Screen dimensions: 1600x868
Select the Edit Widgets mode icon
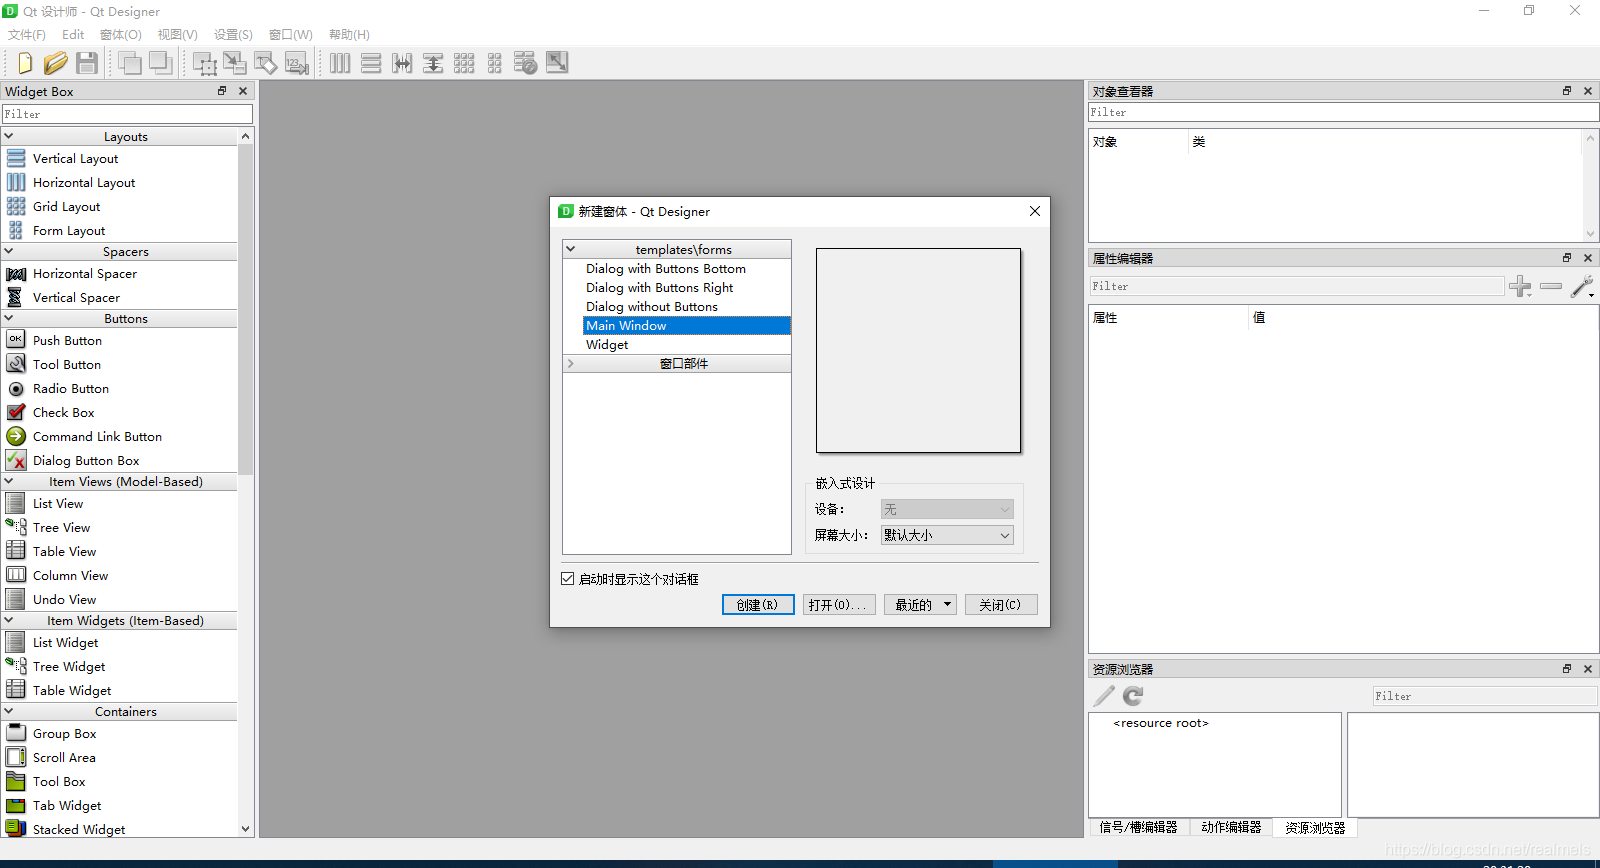(205, 63)
